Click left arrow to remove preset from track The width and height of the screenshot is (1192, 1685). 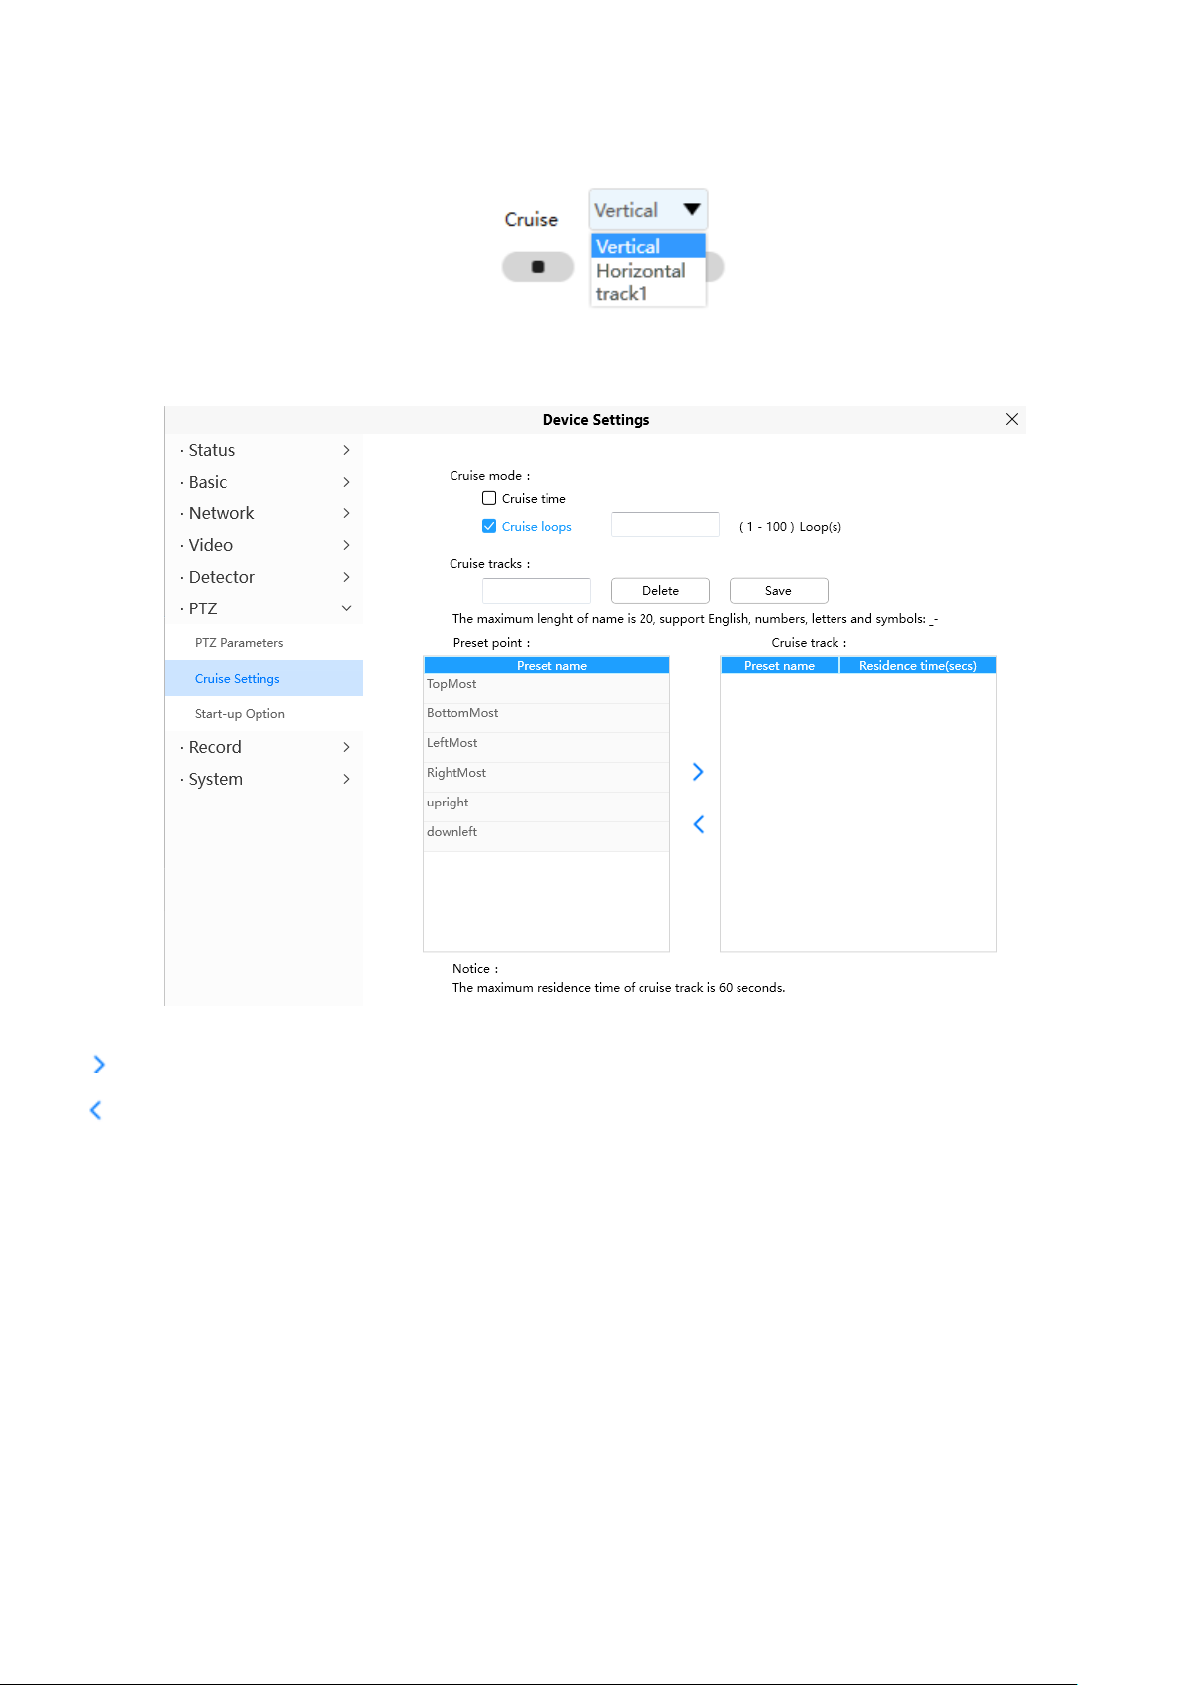pyautogui.click(x=698, y=824)
